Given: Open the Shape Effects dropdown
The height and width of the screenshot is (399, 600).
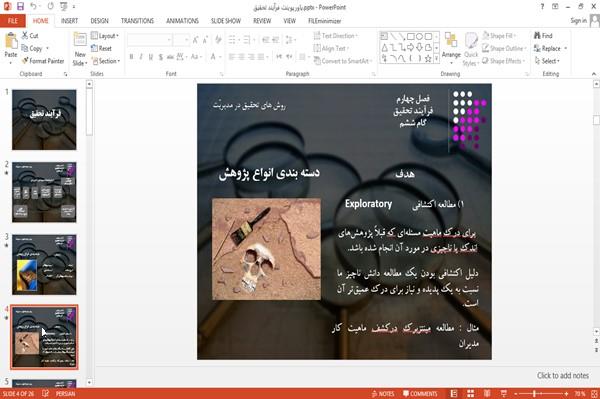Looking at the screenshot, I should coord(504,61).
